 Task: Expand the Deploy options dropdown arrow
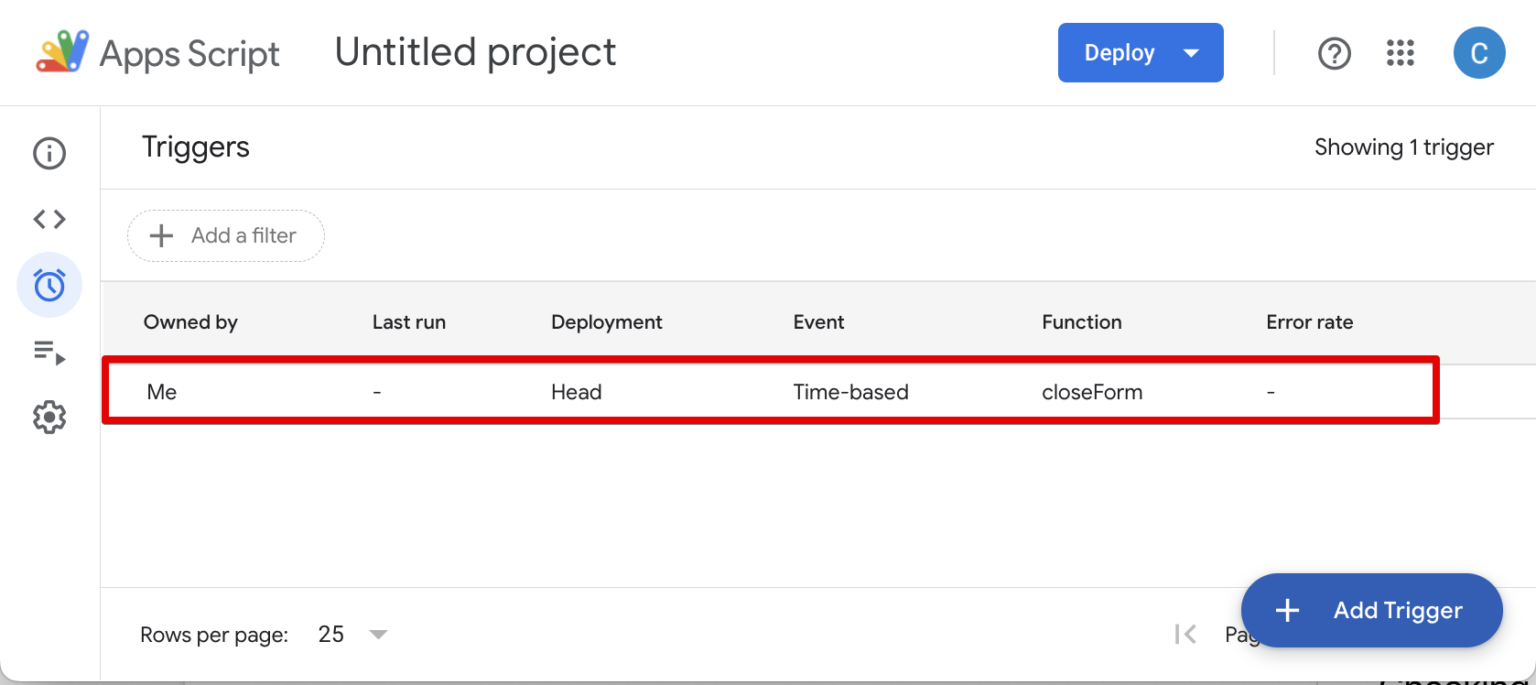tap(1190, 52)
